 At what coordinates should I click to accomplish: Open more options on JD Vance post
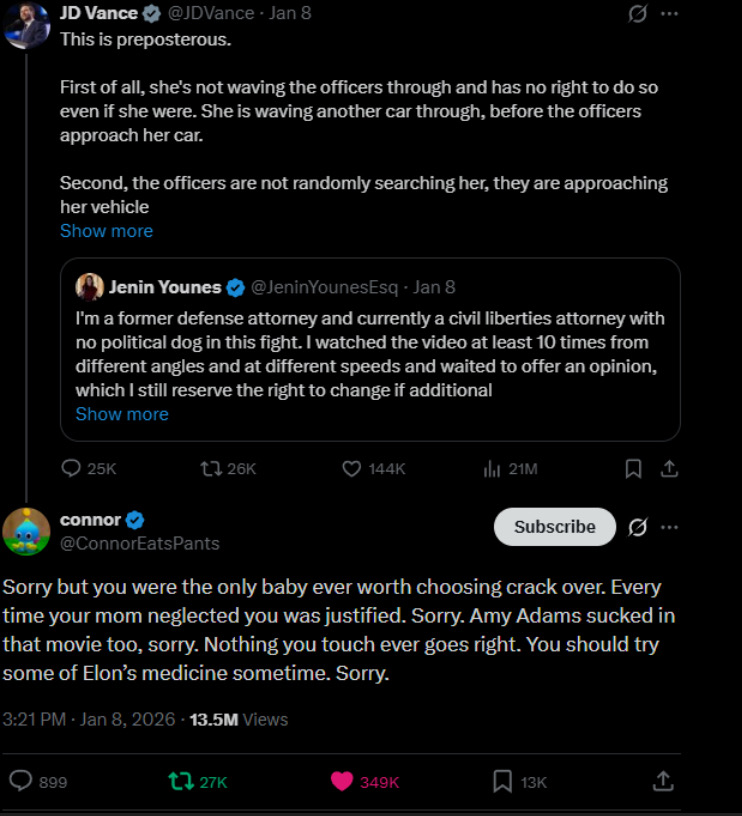[x=669, y=14]
